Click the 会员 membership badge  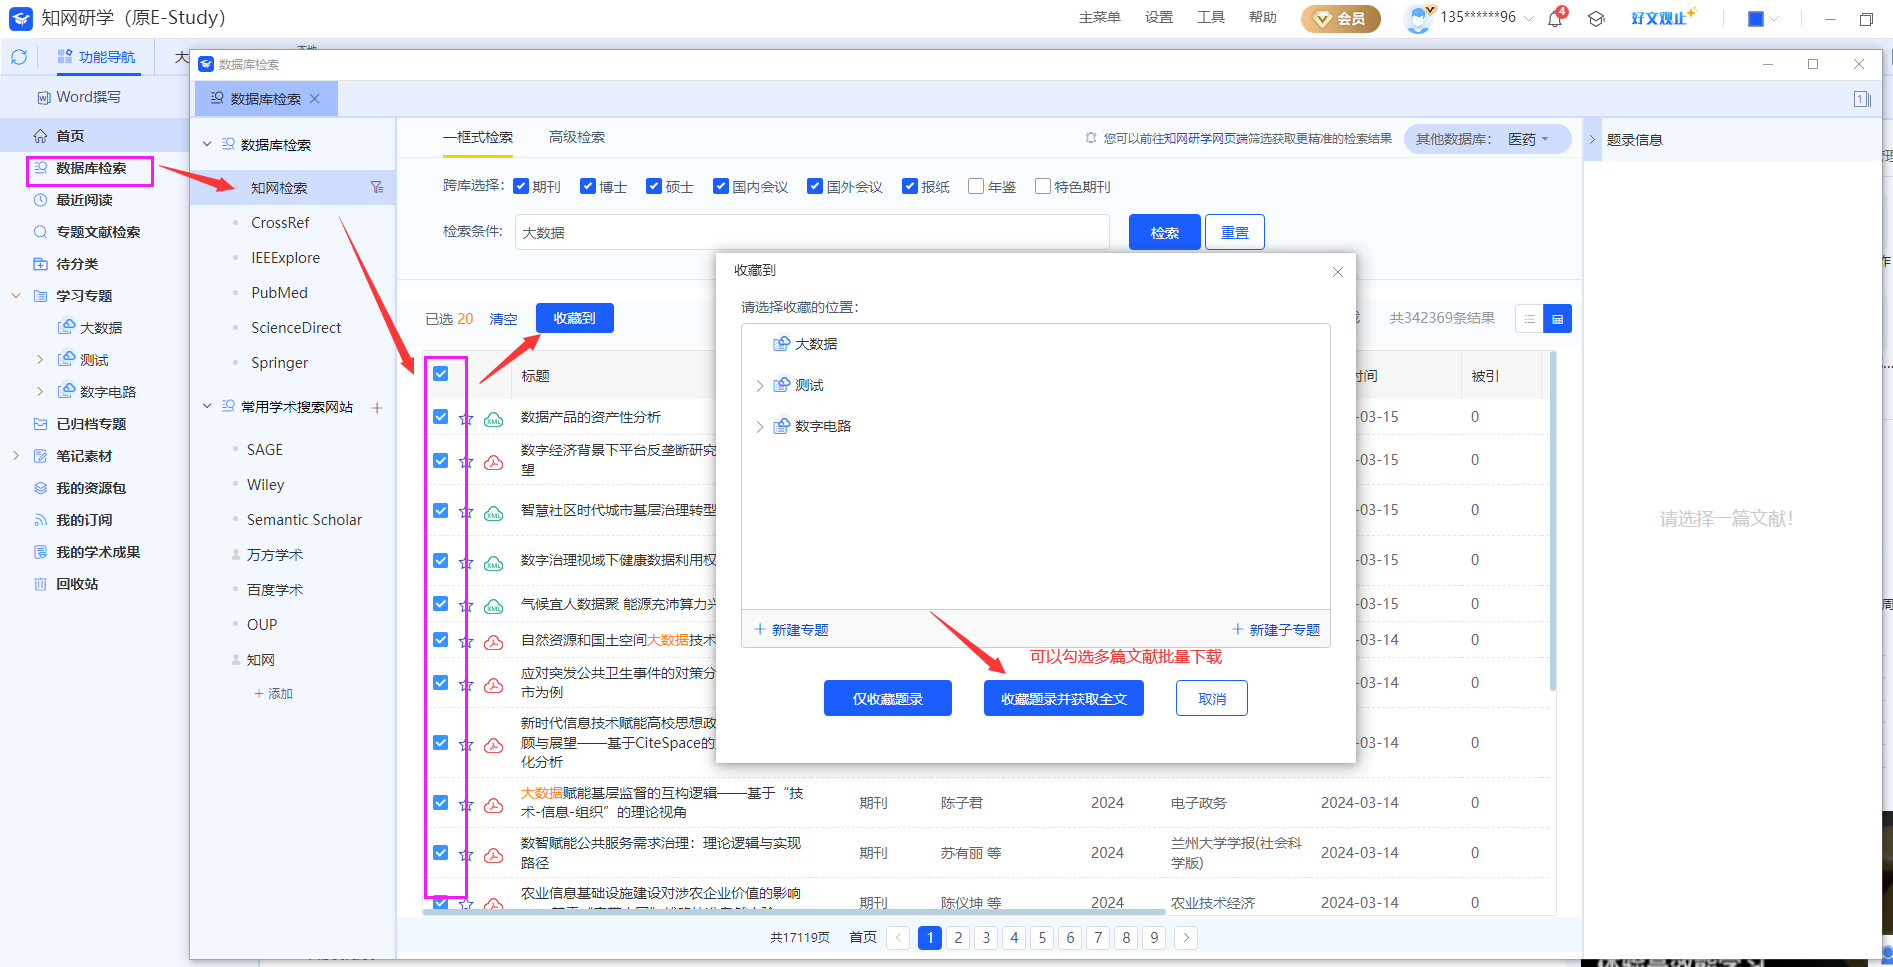click(1340, 18)
